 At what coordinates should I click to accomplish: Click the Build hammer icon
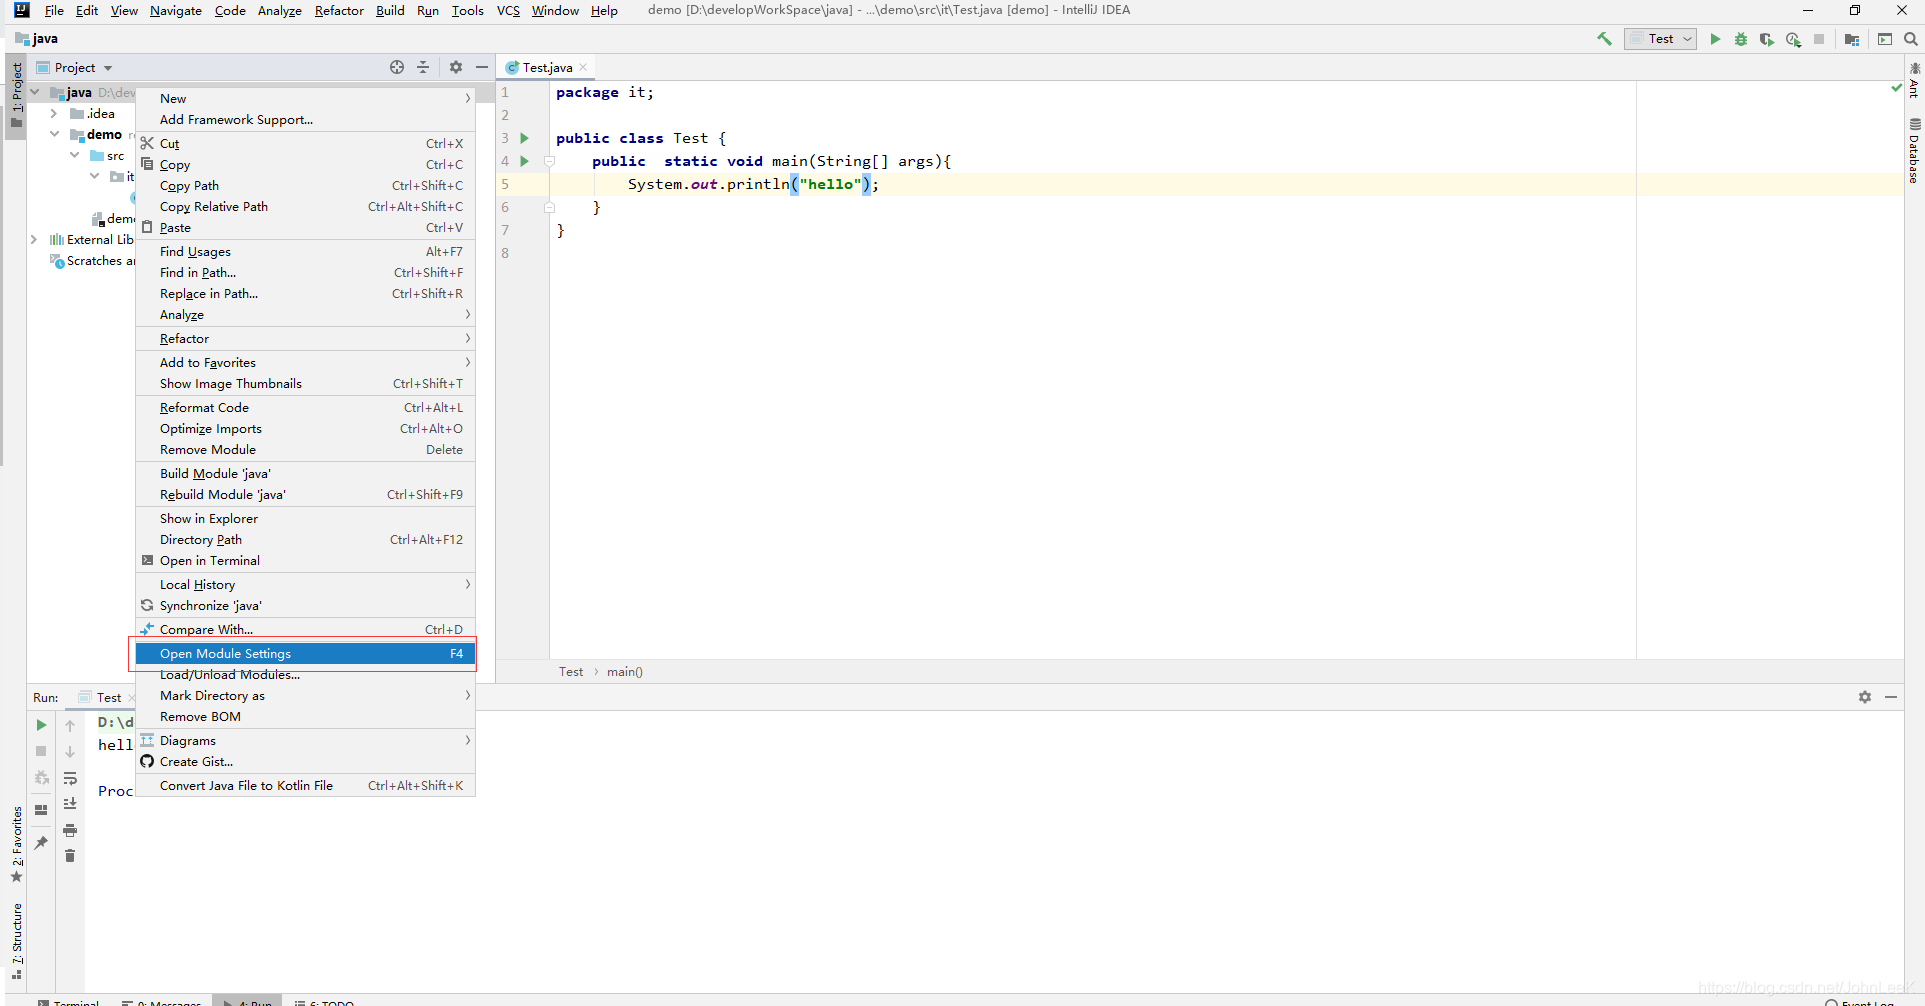click(x=1604, y=38)
